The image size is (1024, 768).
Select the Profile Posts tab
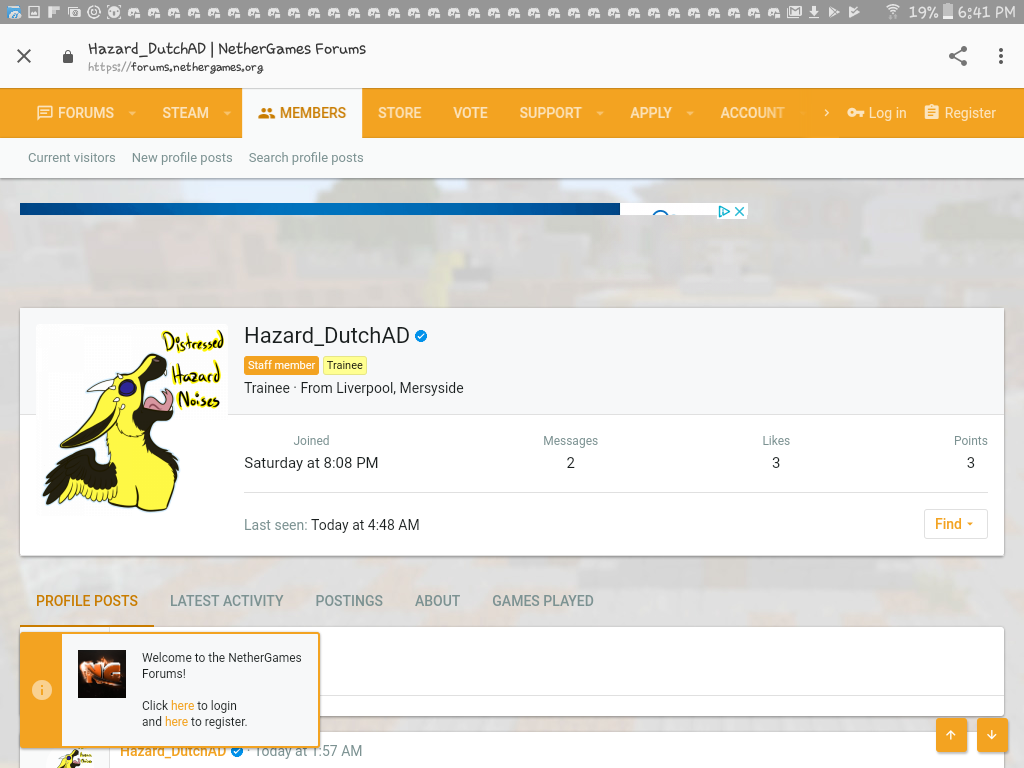point(87,601)
